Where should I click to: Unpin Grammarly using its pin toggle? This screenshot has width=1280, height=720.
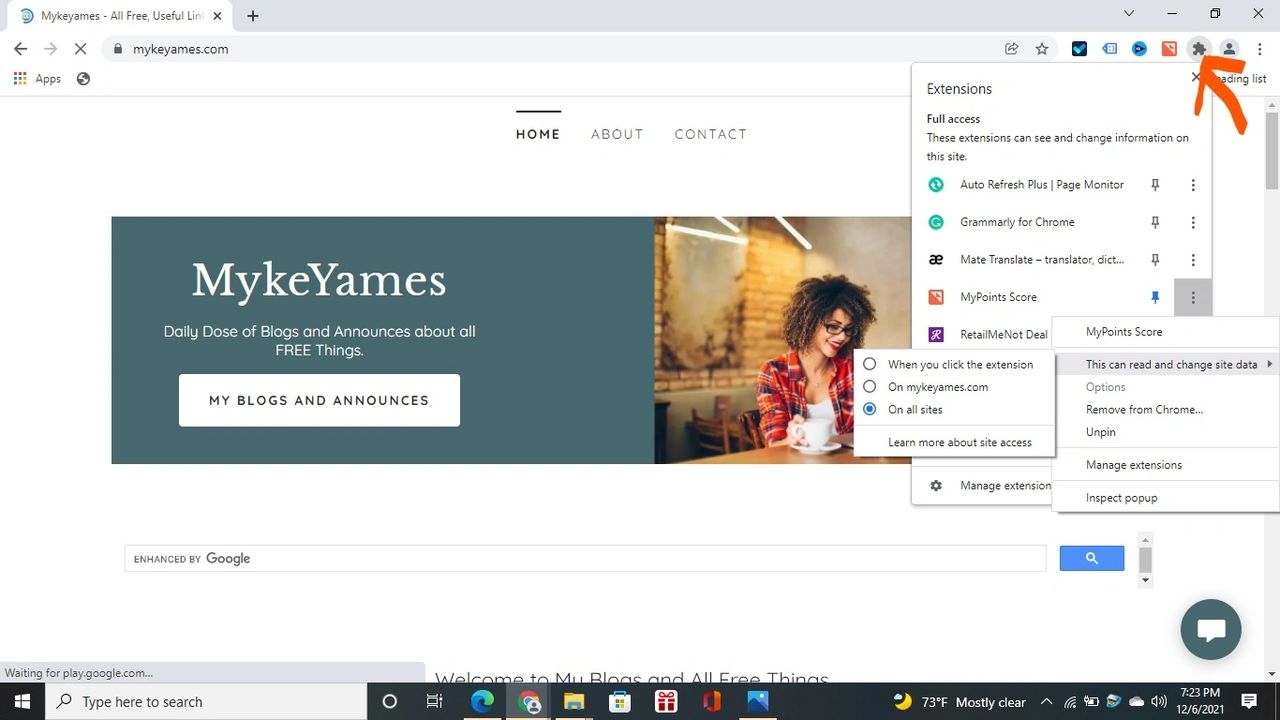(x=1155, y=222)
